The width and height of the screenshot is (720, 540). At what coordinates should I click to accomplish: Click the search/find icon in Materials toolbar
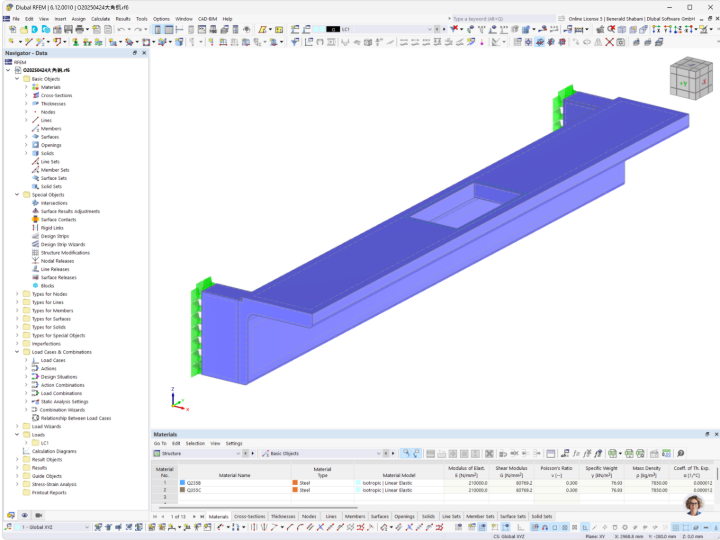pyautogui.click(x=681, y=454)
